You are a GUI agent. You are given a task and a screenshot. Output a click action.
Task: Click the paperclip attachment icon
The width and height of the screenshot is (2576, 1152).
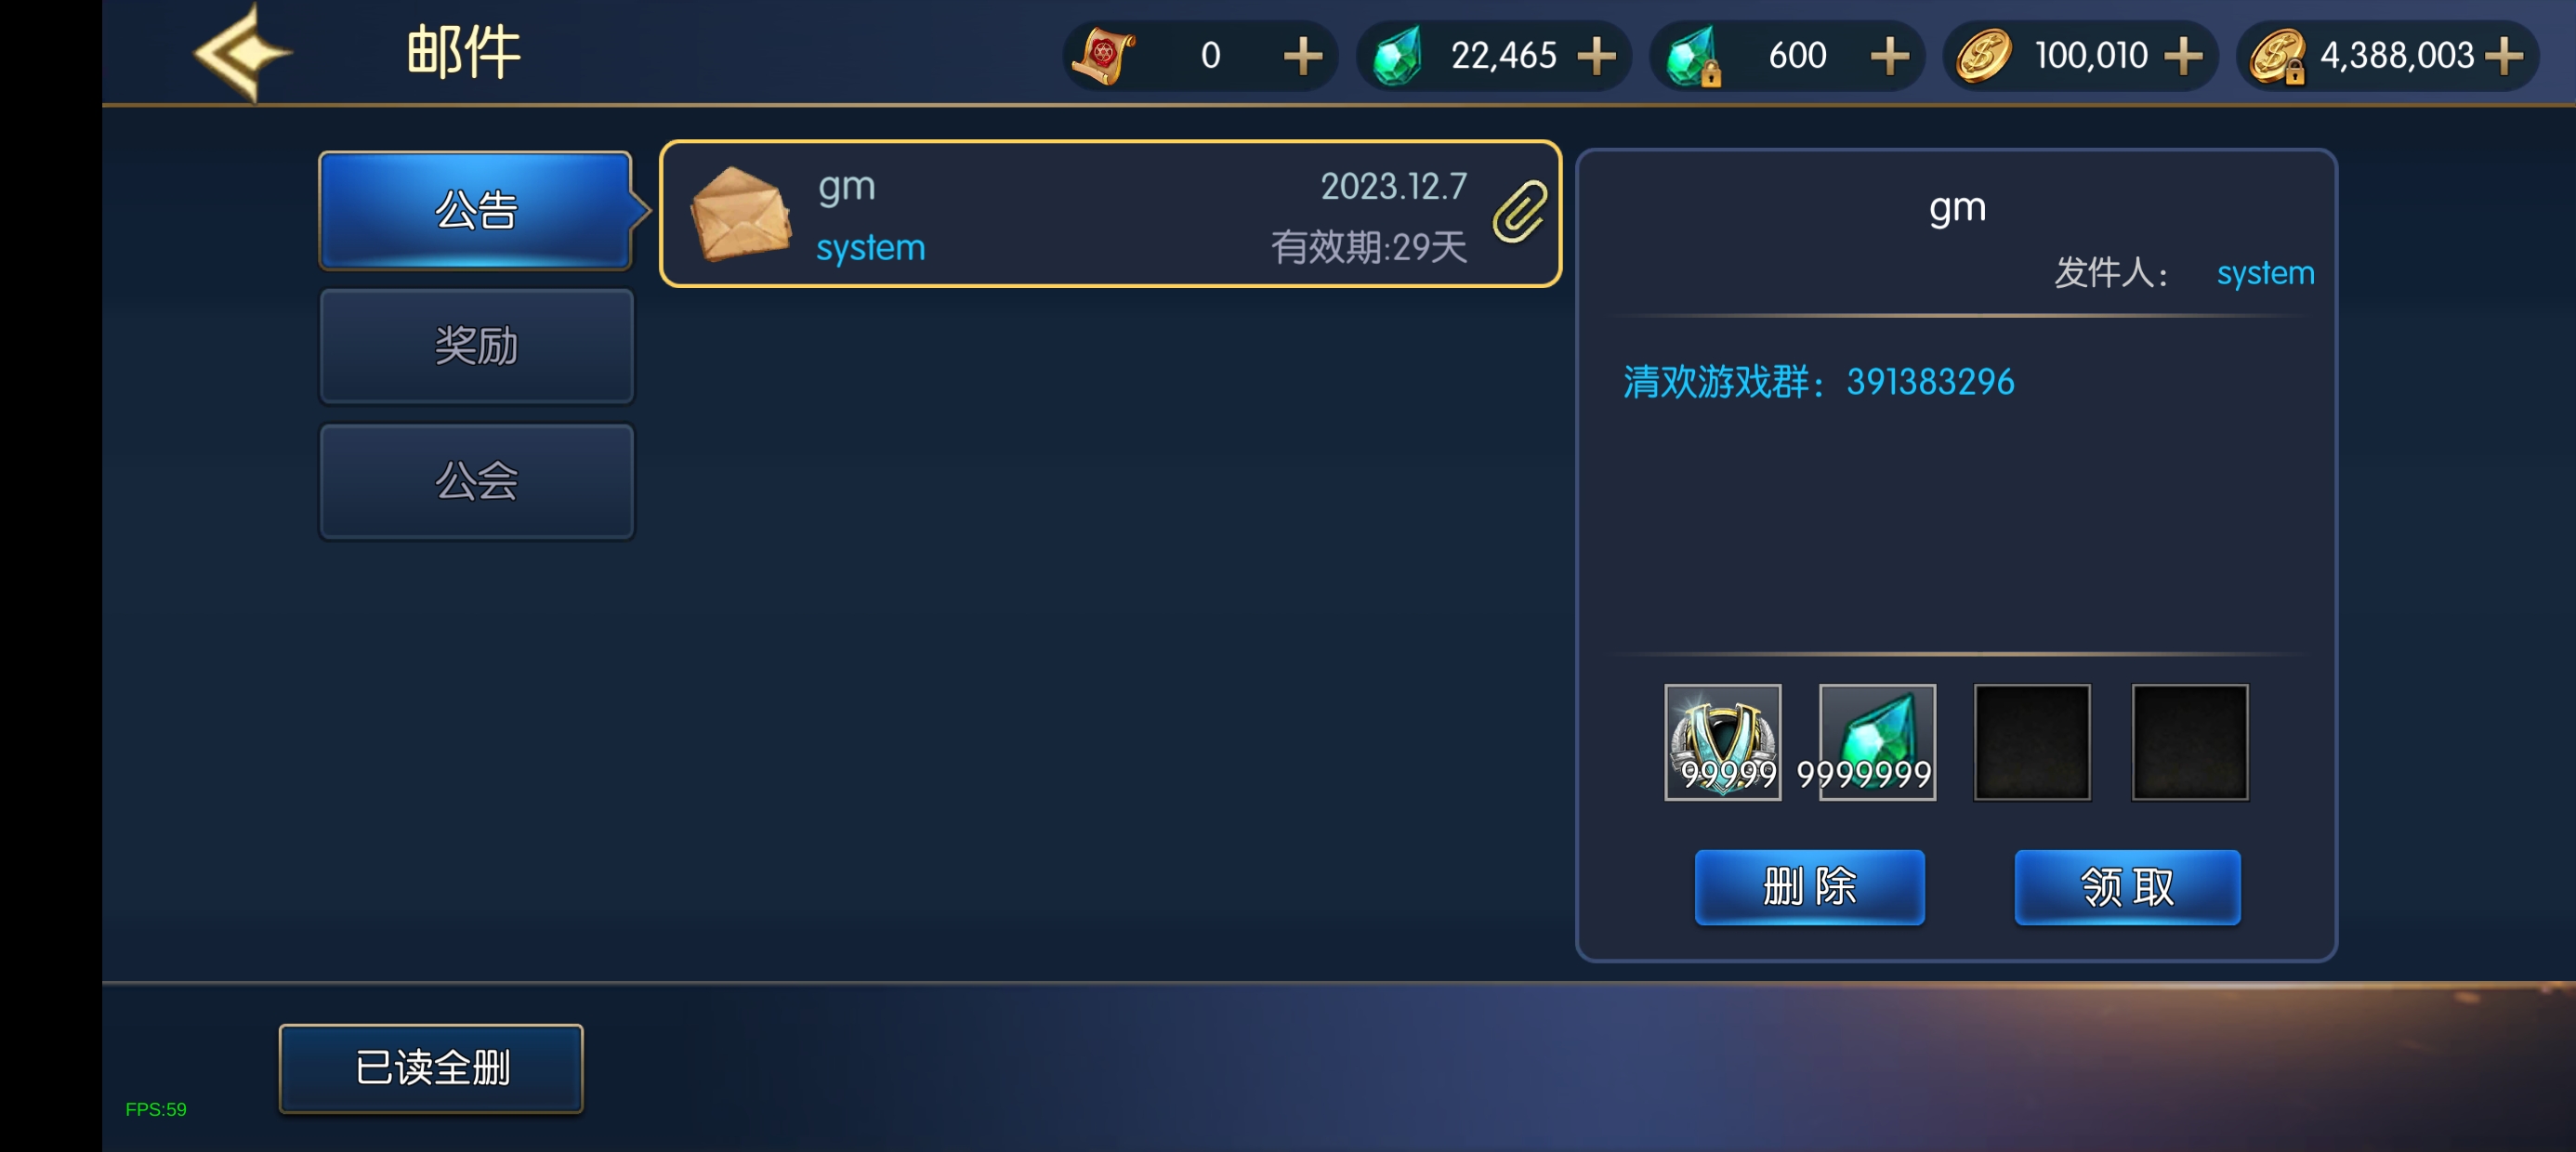1520,211
